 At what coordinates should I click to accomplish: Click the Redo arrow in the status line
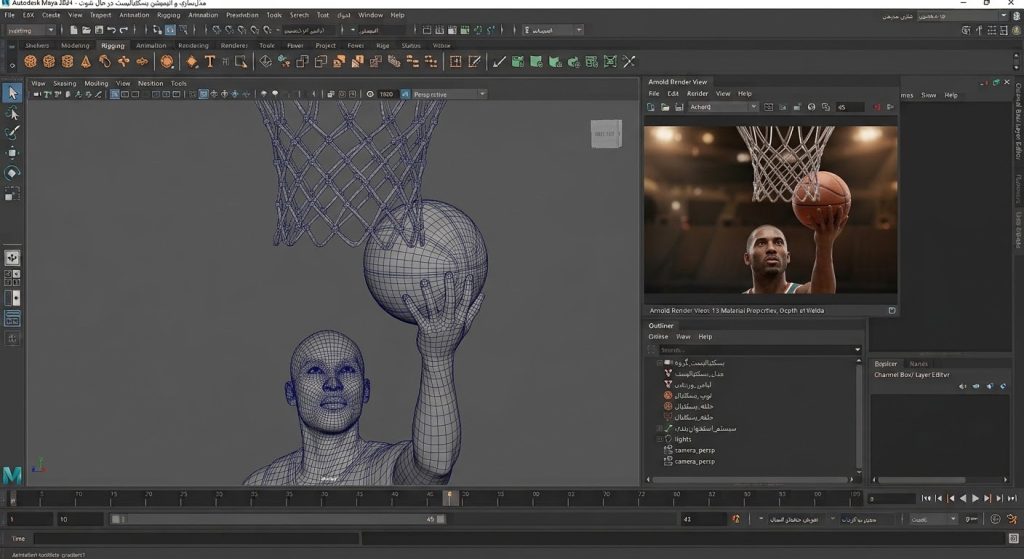[x=123, y=30]
